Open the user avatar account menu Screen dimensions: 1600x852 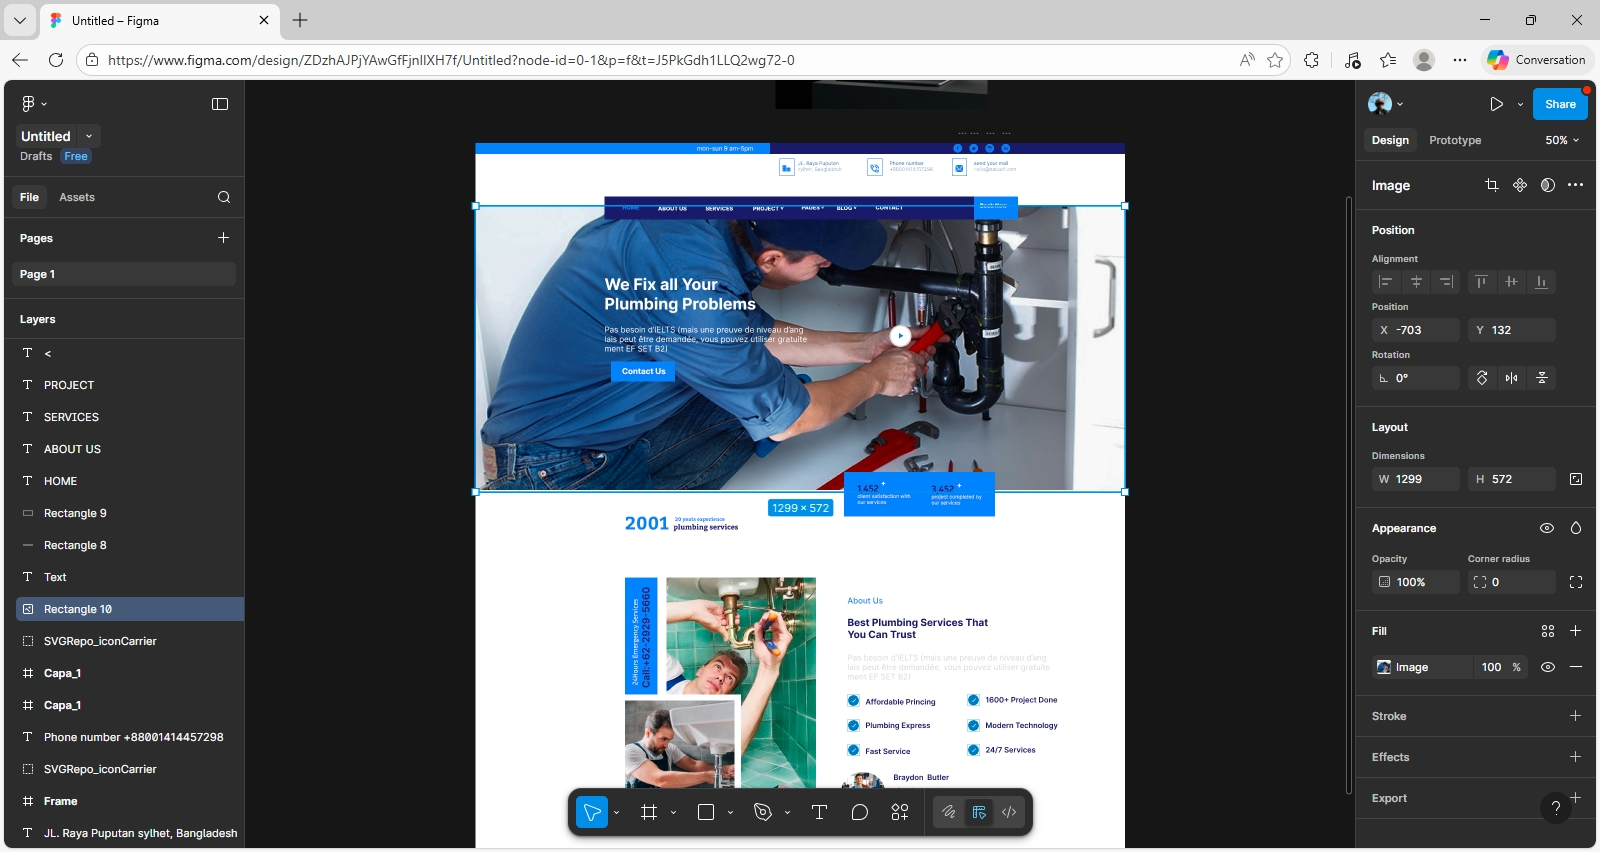1385,104
